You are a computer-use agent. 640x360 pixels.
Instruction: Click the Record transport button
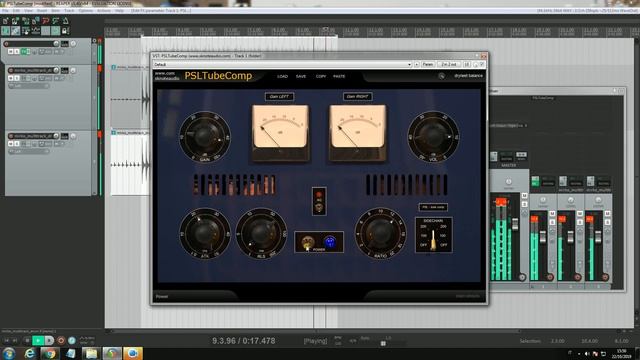pos(61,340)
